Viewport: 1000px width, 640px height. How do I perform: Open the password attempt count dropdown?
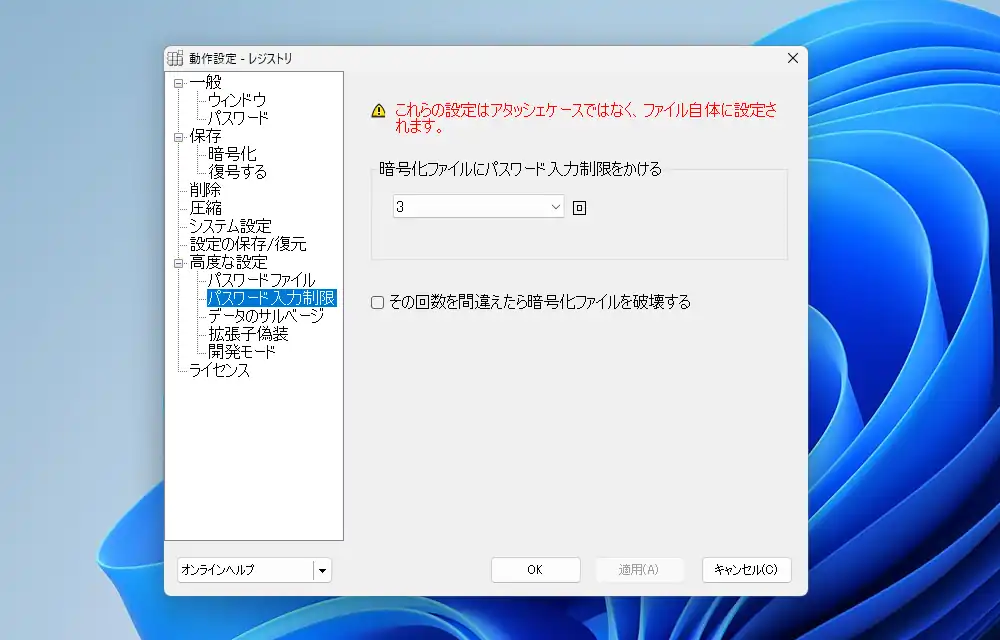tap(554, 206)
